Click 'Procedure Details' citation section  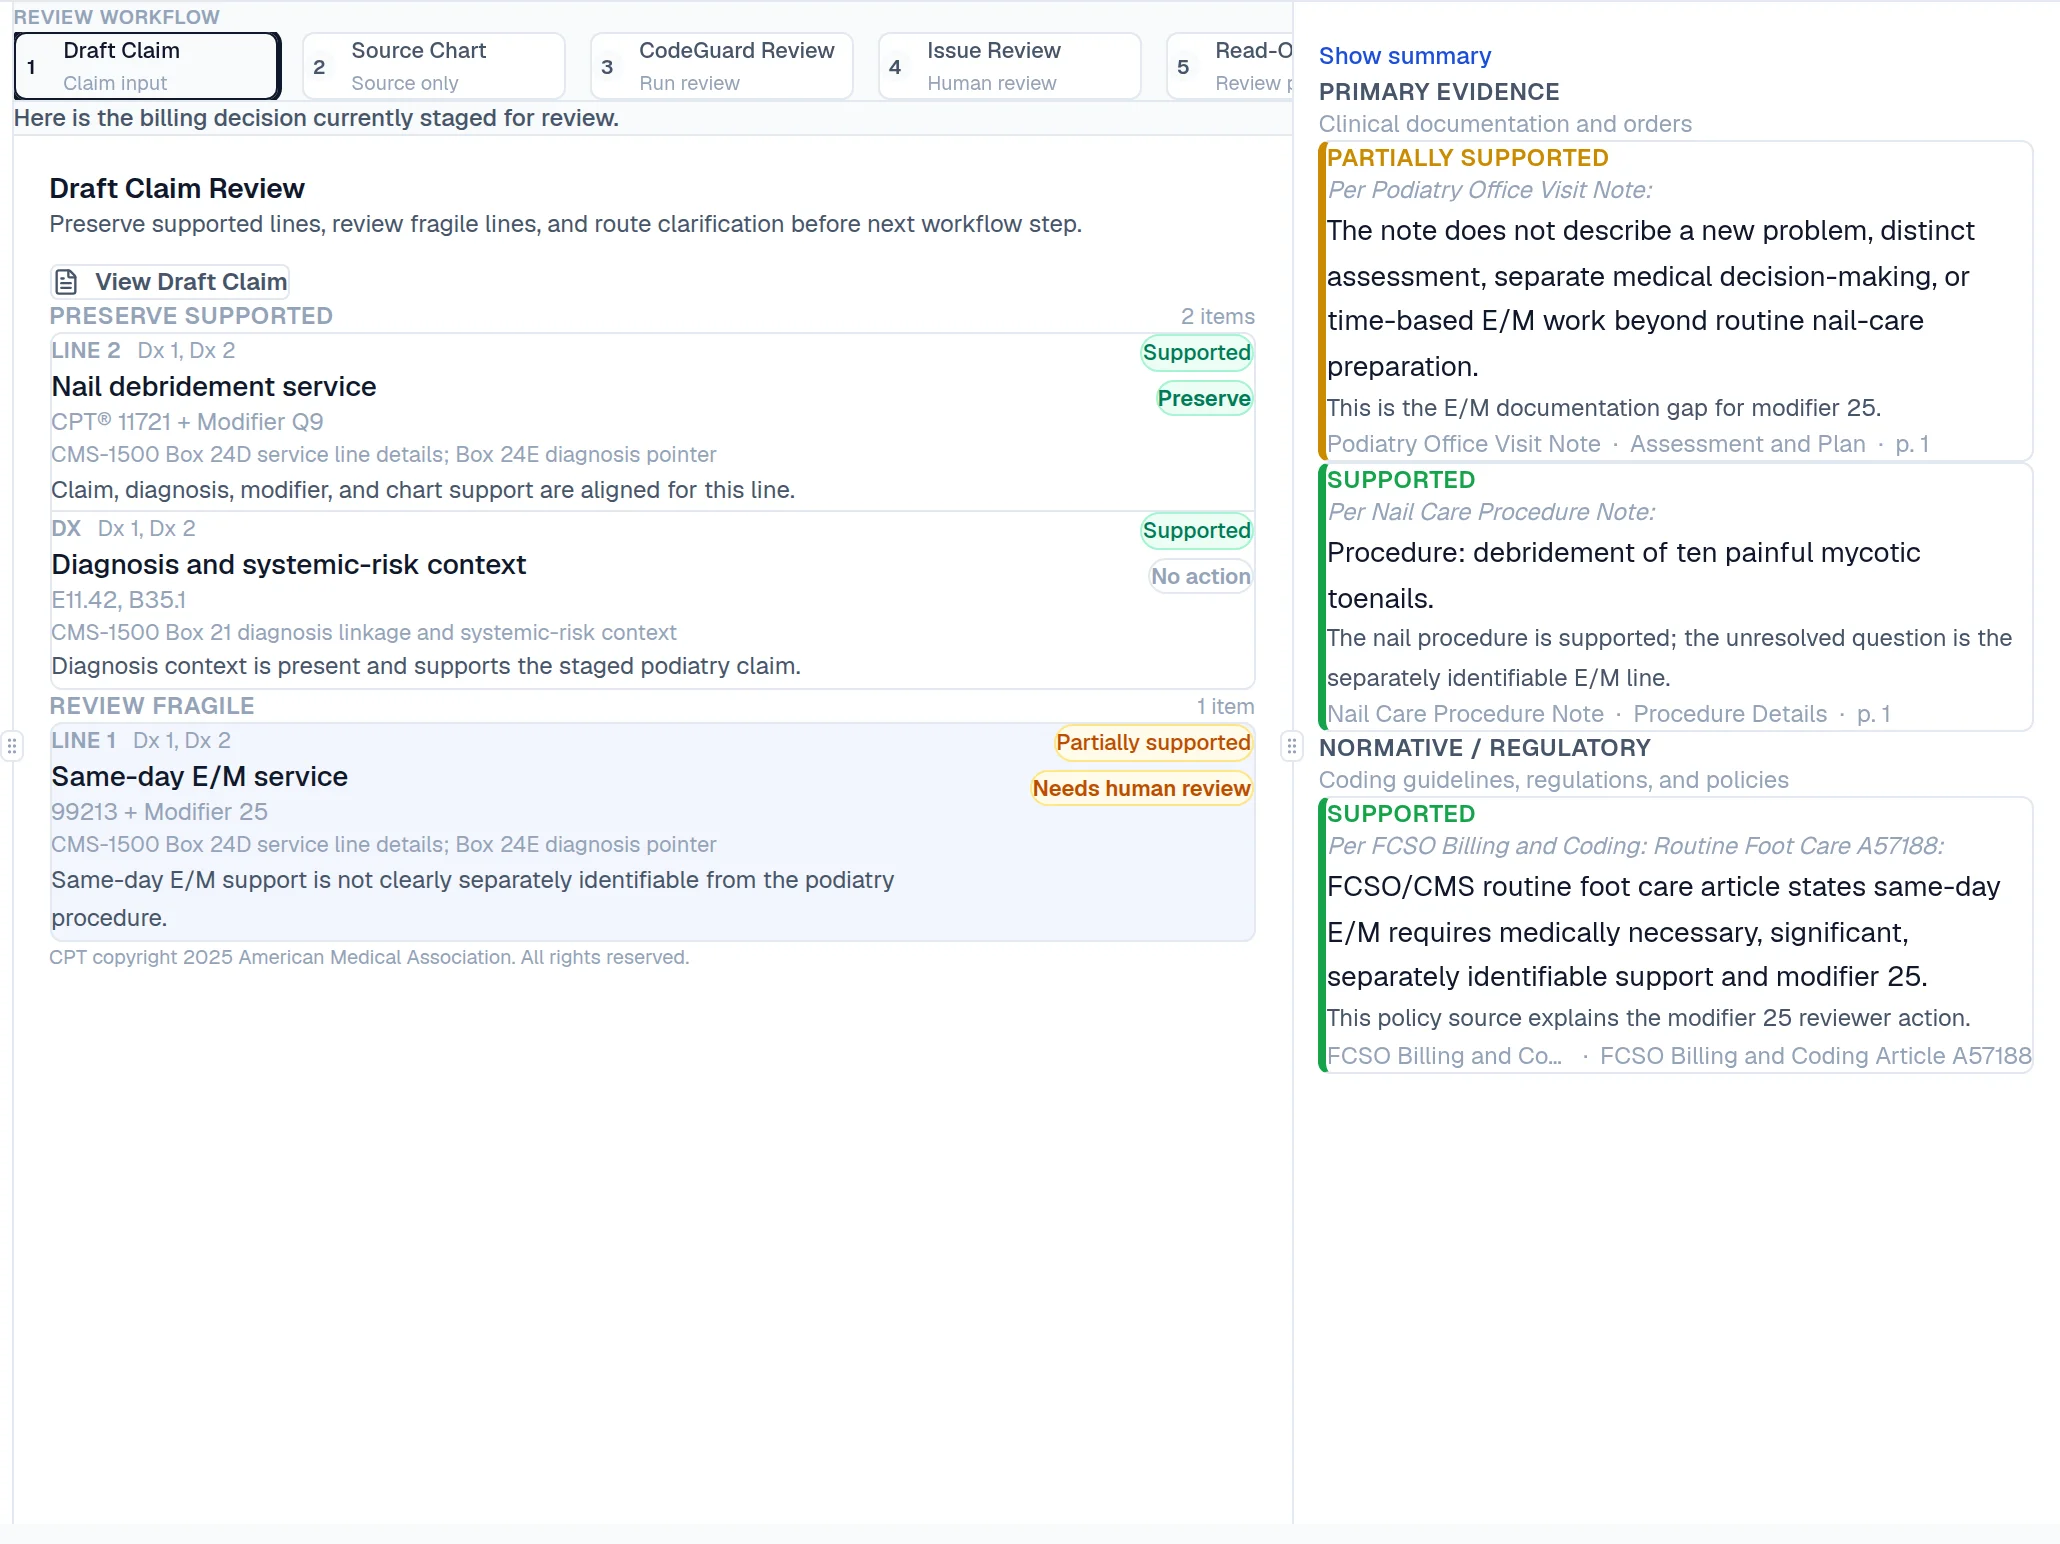point(1730,714)
